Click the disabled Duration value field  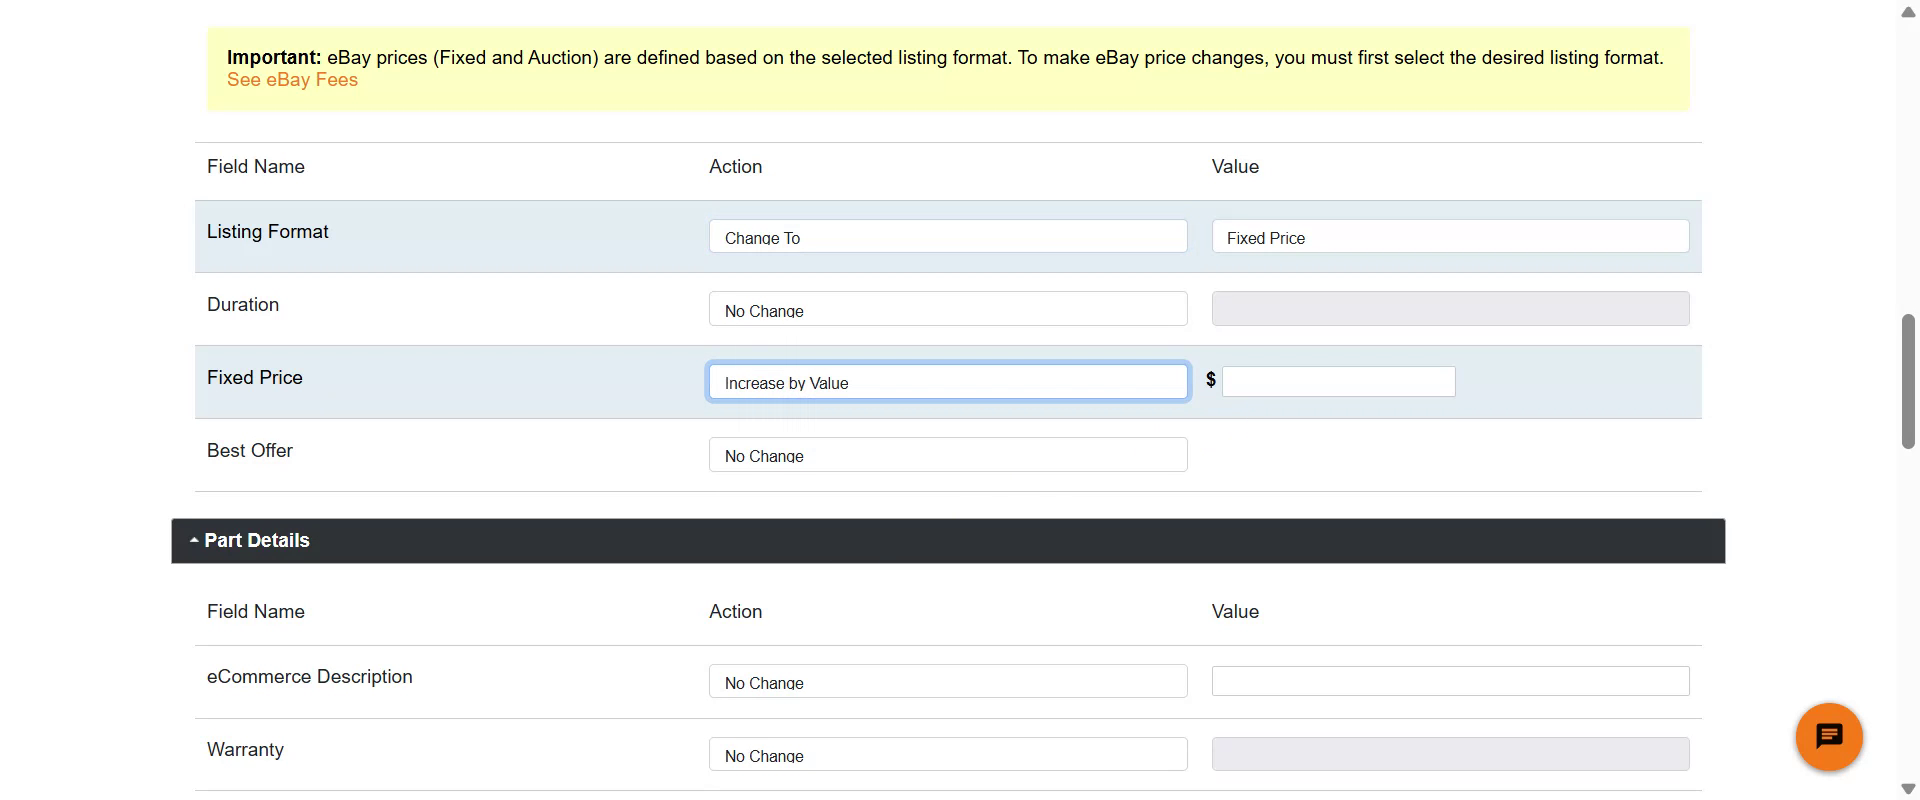(1449, 309)
